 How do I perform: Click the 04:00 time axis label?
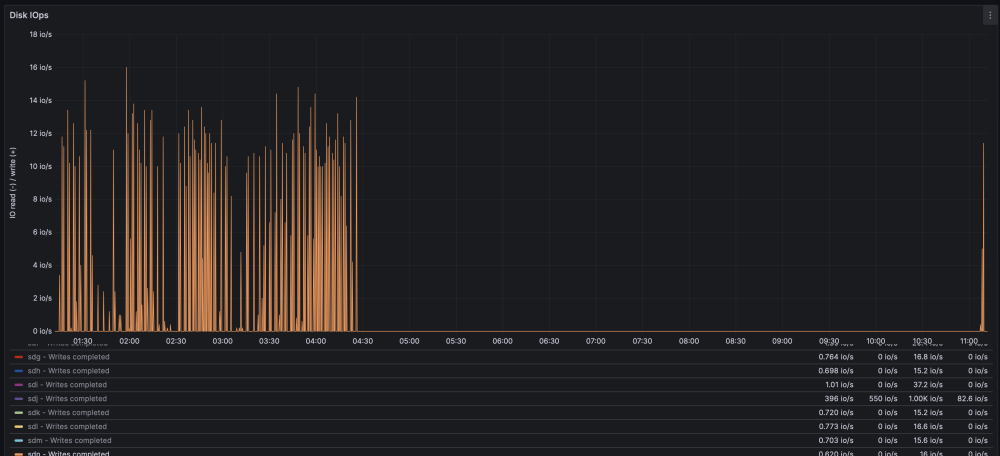pos(316,341)
